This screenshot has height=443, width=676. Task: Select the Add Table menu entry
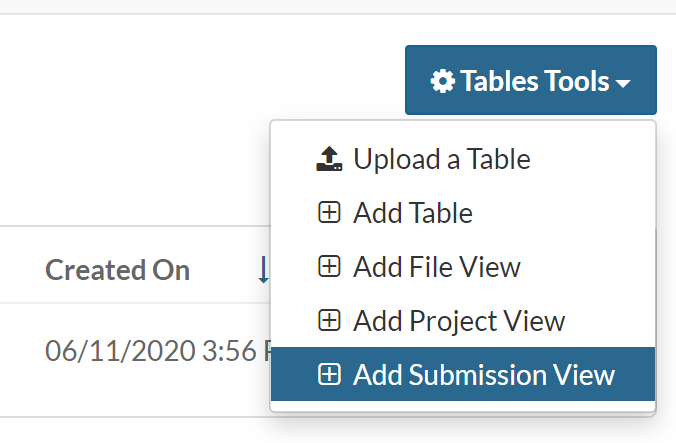(x=412, y=213)
